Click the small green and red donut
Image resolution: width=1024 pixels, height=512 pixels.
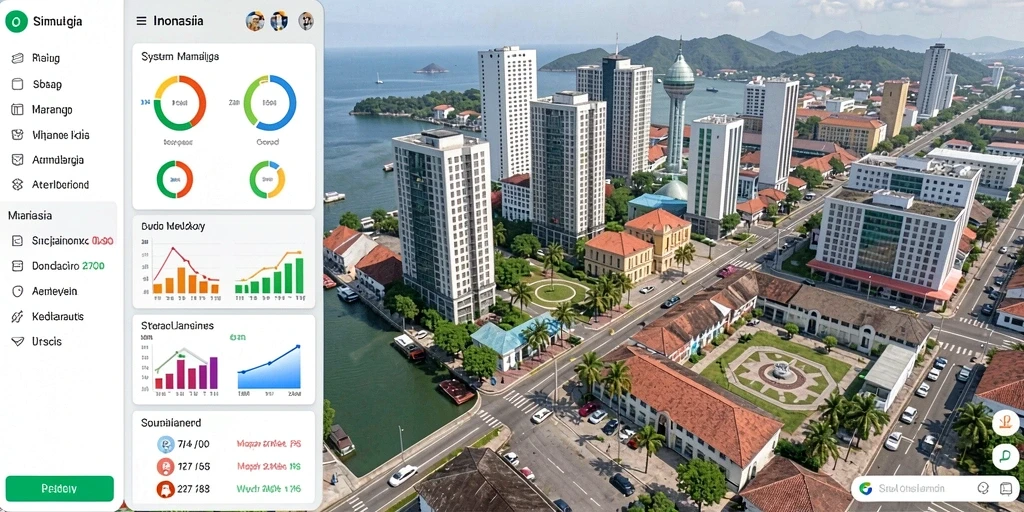pyautogui.click(x=174, y=179)
